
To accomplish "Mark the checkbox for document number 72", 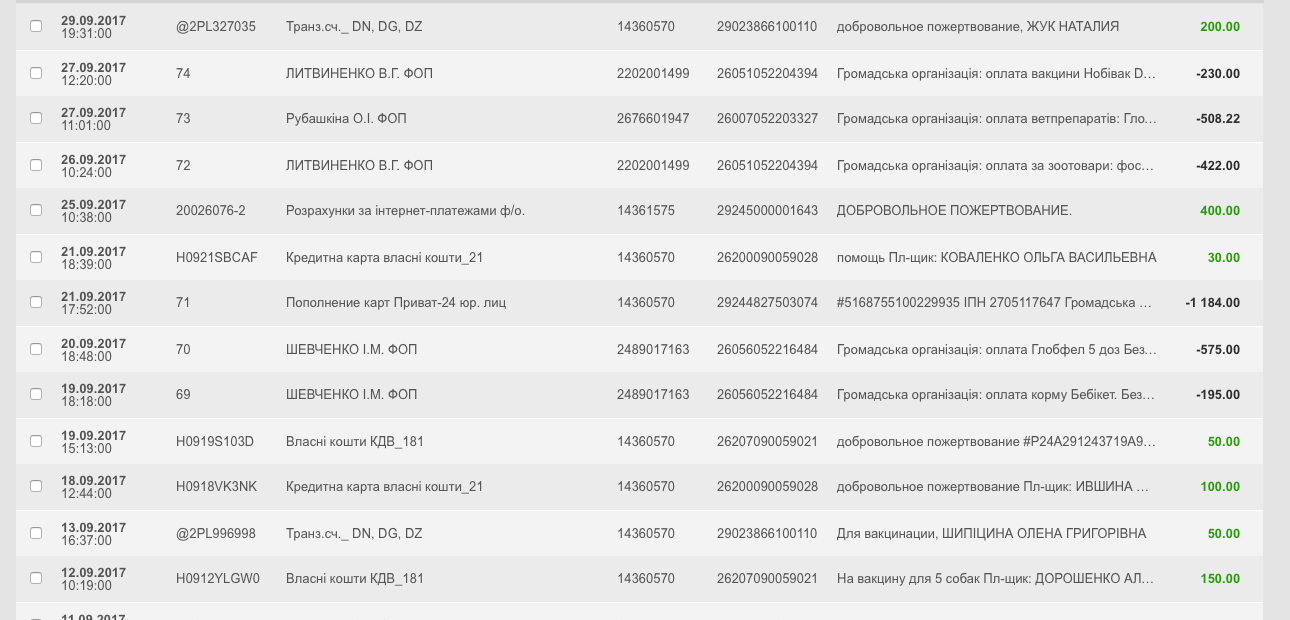I will (36, 165).
